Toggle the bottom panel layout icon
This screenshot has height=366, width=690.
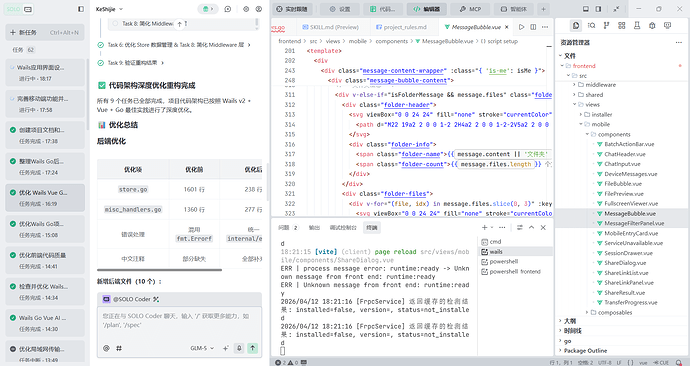586,9
